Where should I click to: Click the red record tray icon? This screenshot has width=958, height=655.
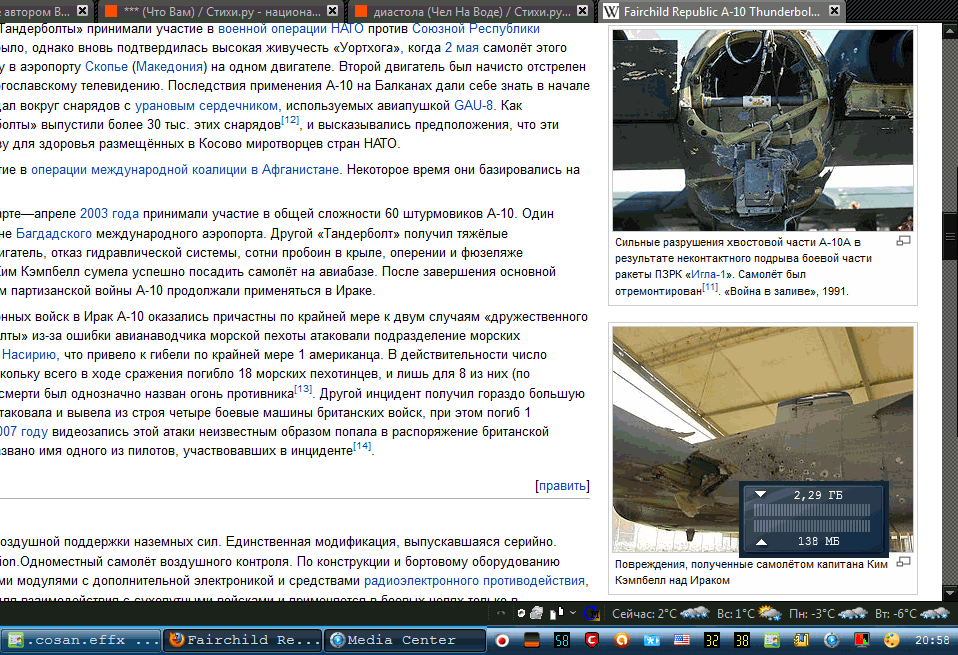click(x=503, y=640)
